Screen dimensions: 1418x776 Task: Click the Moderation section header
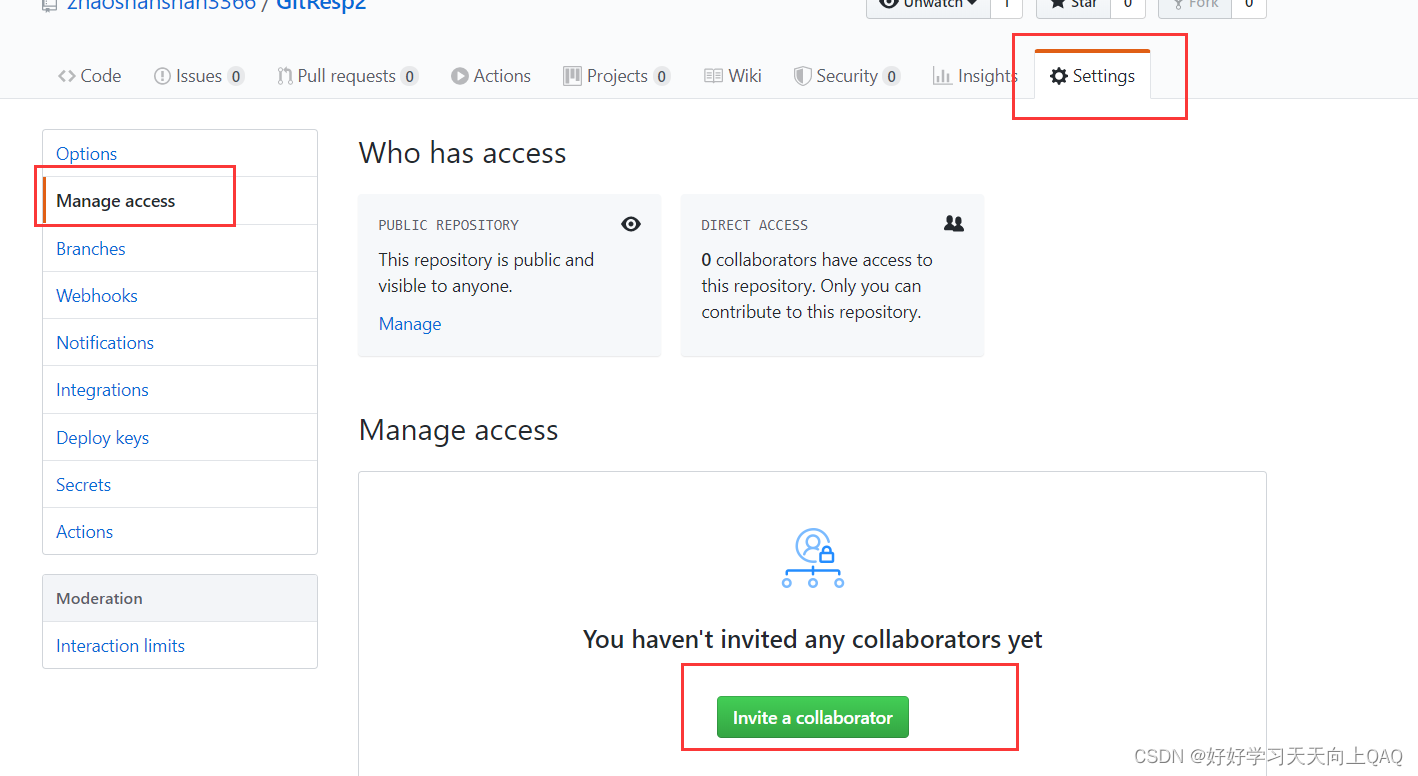[x=180, y=598]
